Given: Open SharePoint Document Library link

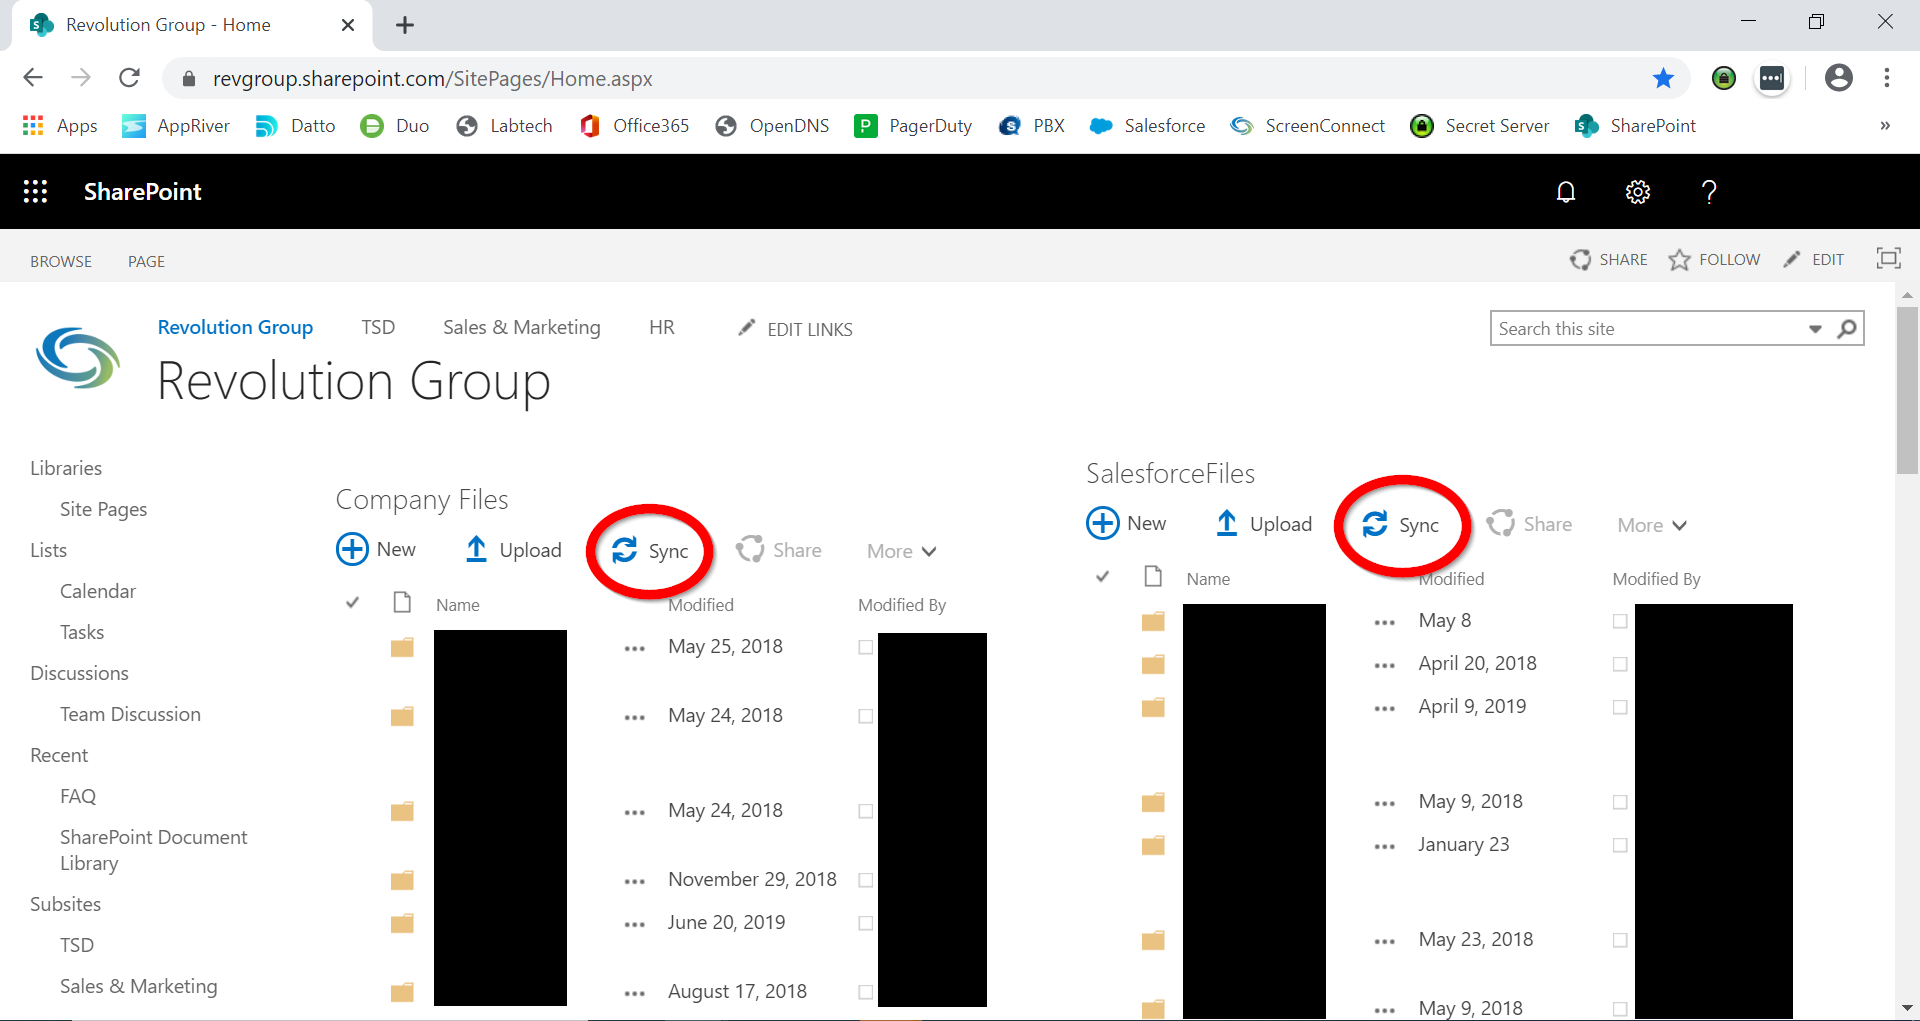Looking at the screenshot, I should (153, 850).
